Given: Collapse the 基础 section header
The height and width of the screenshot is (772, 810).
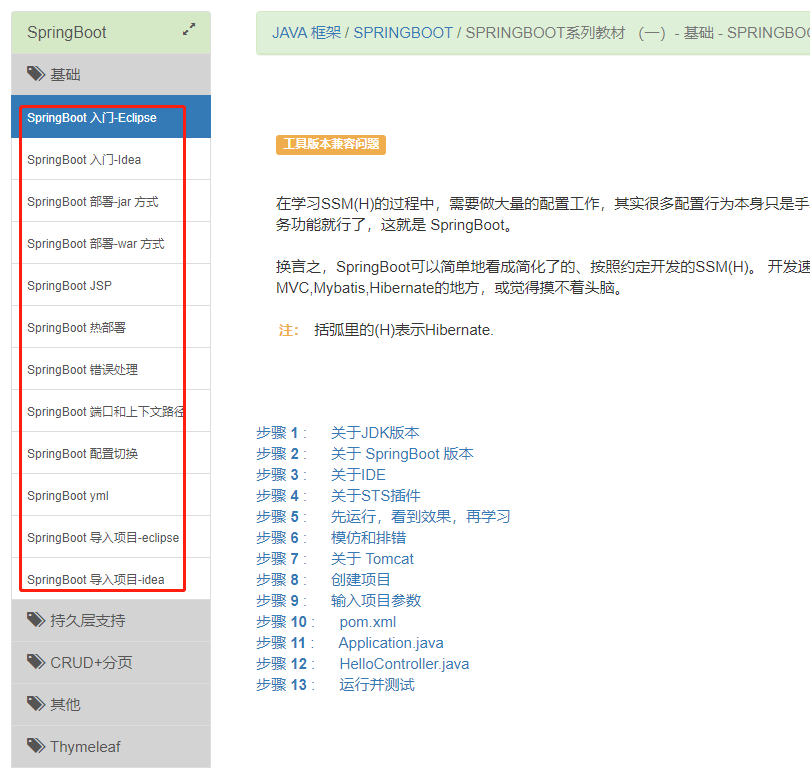Looking at the screenshot, I should click(111, 74).
